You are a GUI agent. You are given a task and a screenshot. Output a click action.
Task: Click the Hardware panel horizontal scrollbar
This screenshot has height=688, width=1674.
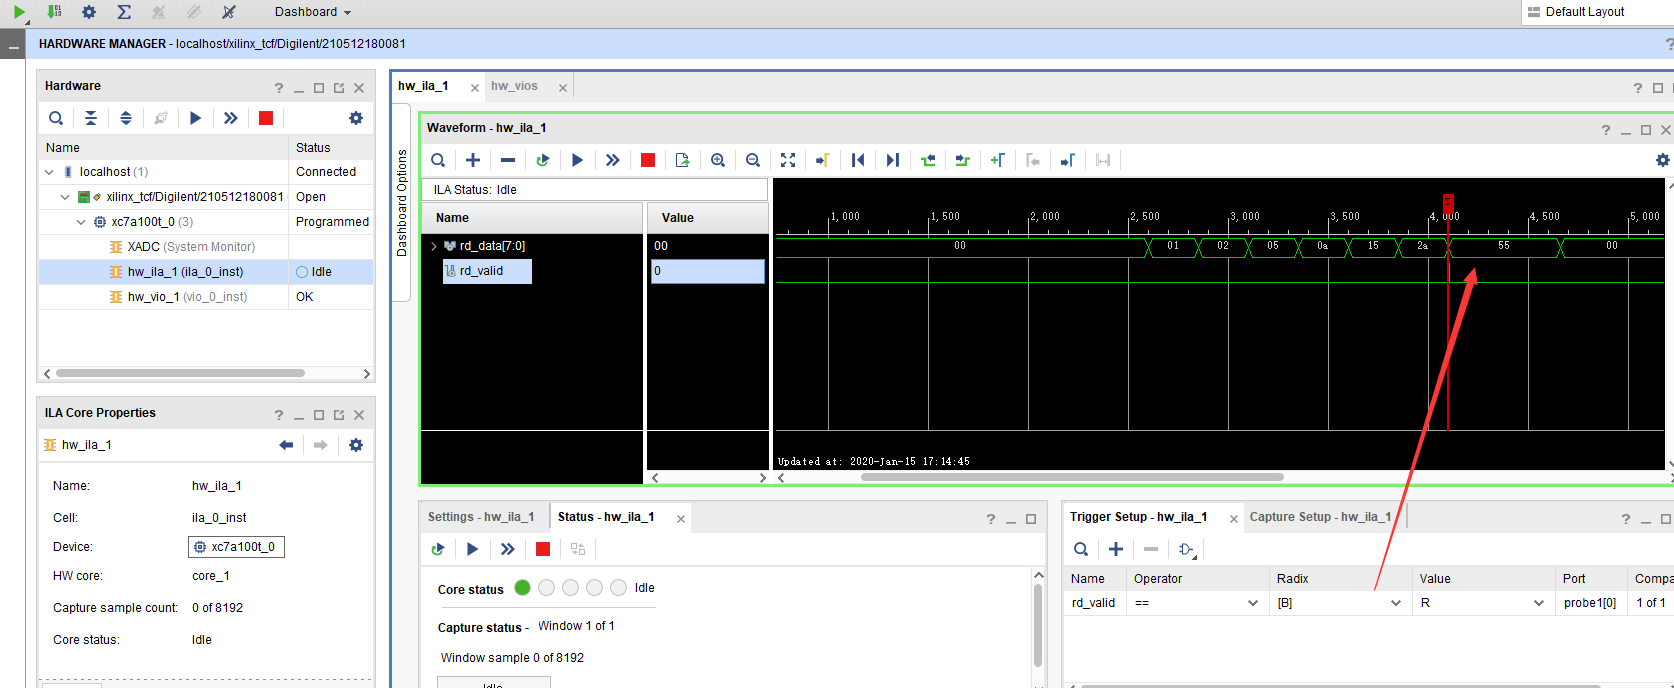180,373
